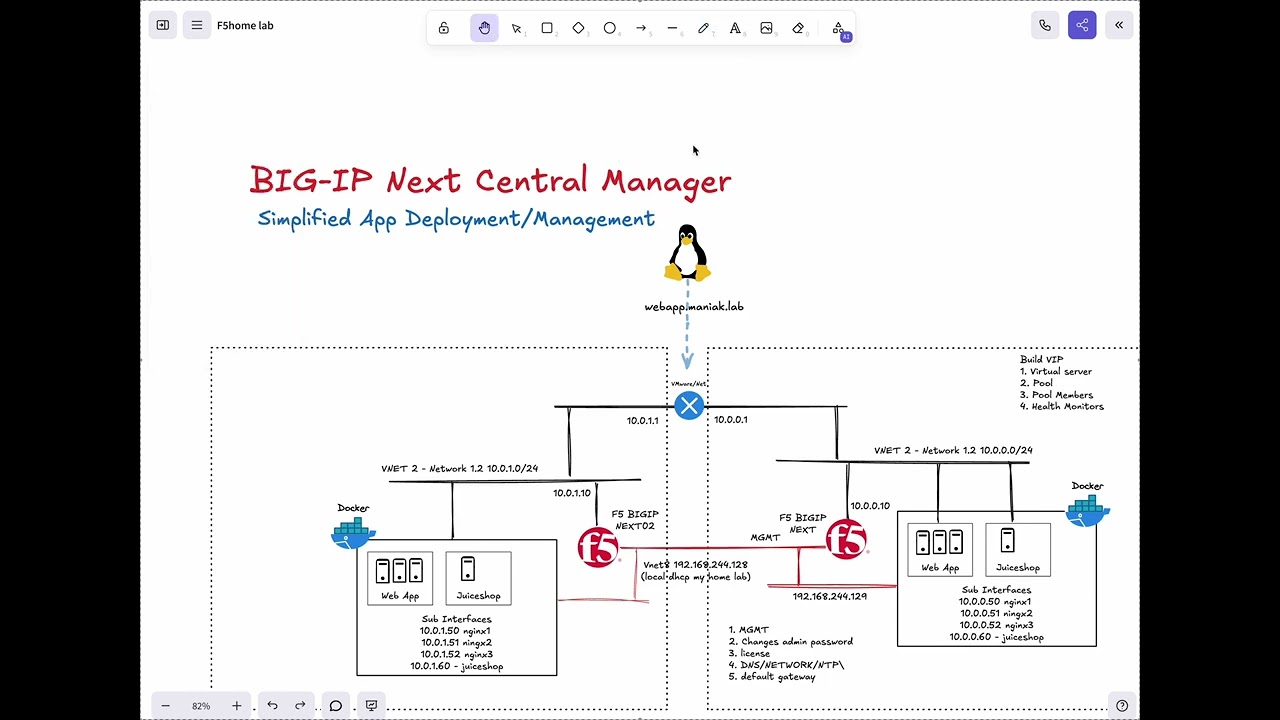Image resolution: width=1280 pixels, height=720 pixels.
Task: Select the left Web App box
Action: point(400,578)
